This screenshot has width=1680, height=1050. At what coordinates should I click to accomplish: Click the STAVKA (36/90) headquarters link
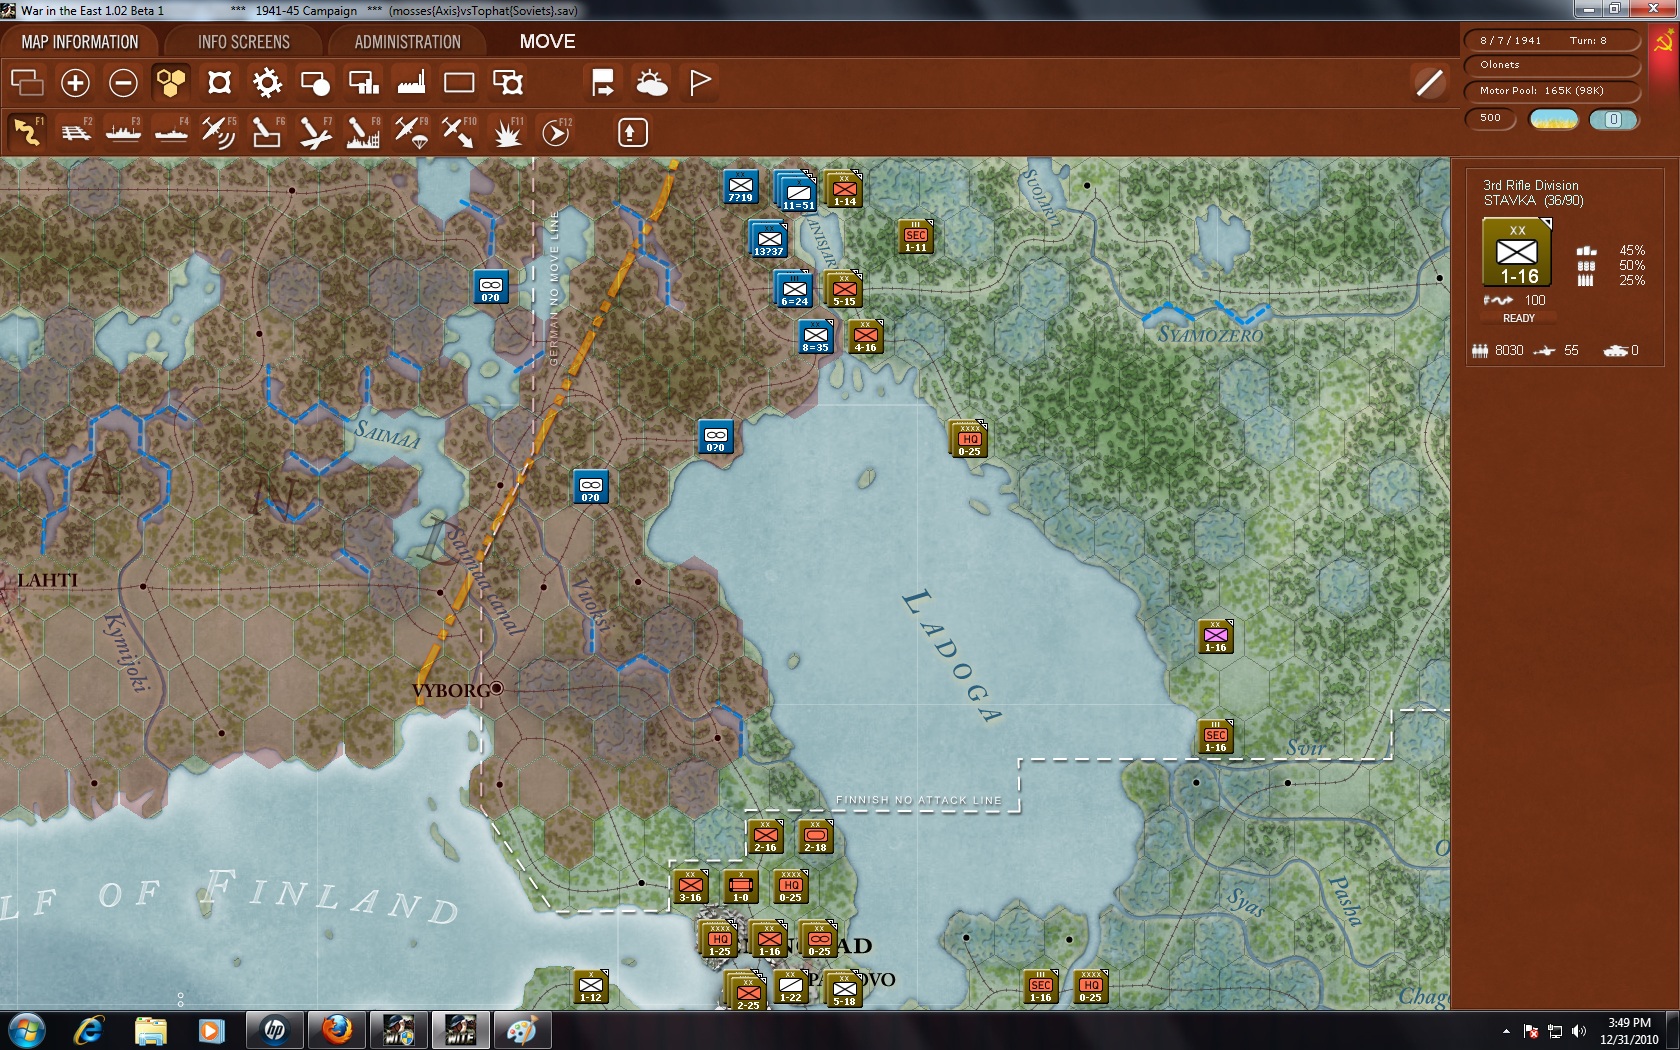[x=1534, y=201]
